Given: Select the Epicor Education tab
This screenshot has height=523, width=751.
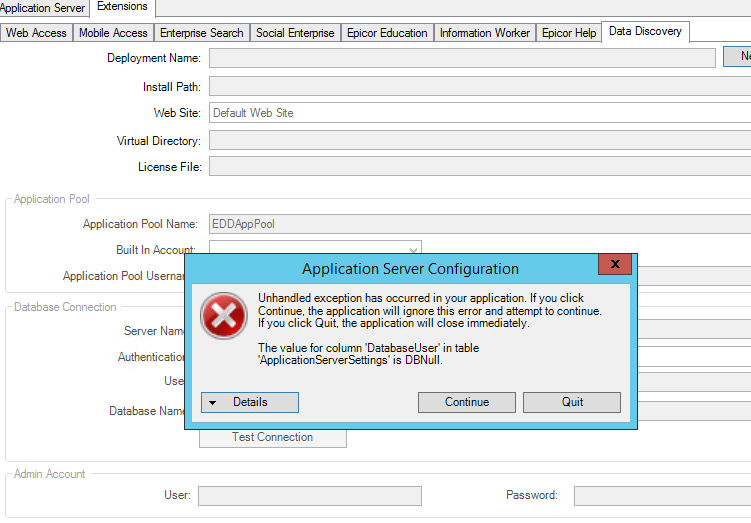Looking at the screenshot, I should (x=387, y=33).
